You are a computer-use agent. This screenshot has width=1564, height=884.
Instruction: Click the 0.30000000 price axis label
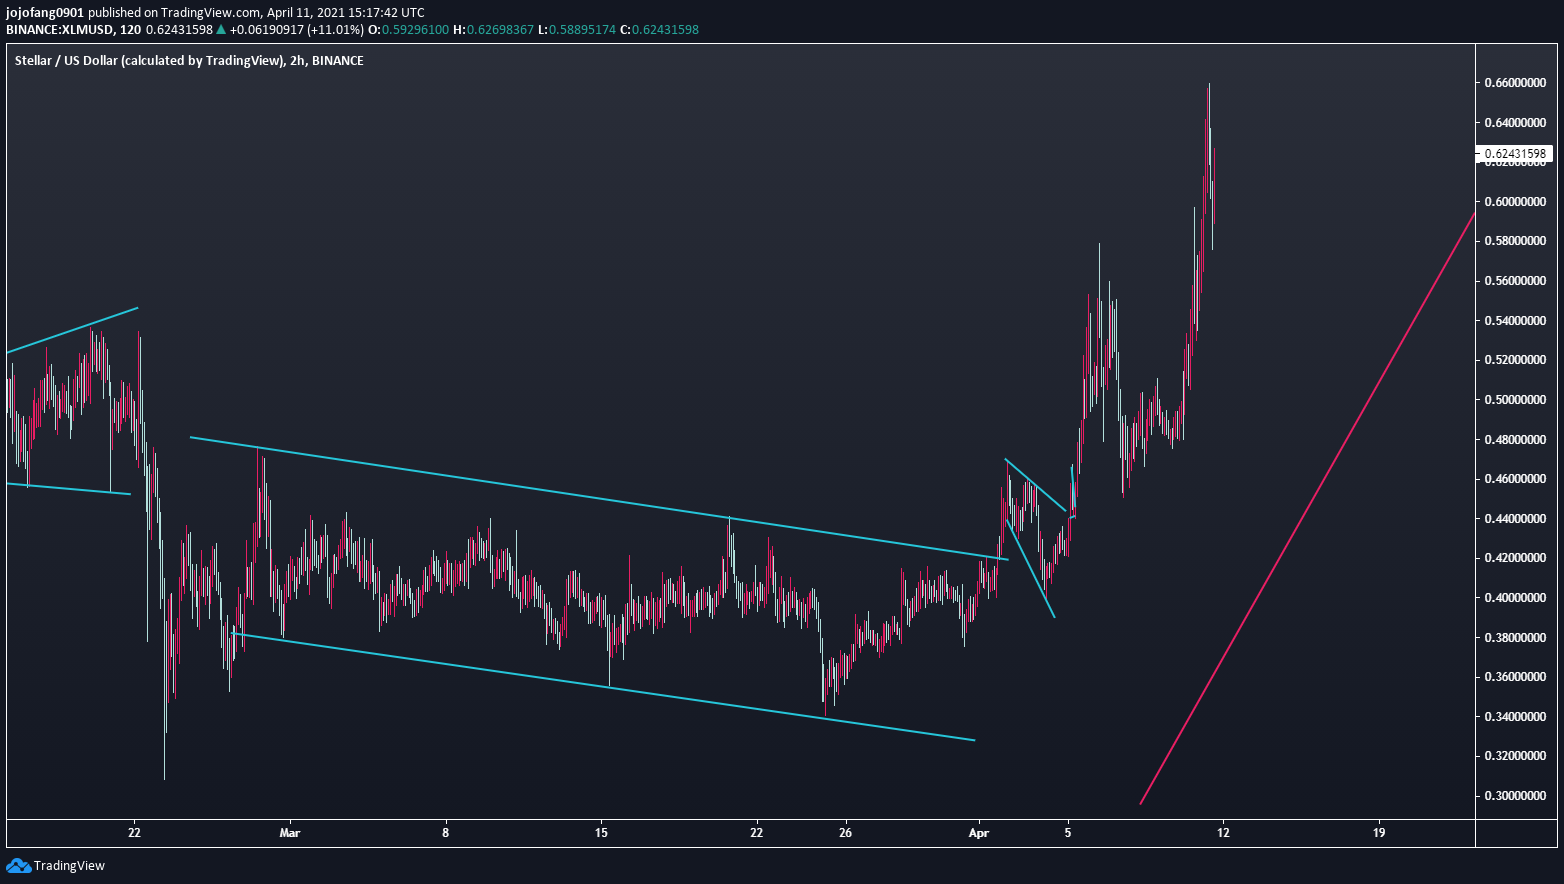click(x=1515, y=796)
